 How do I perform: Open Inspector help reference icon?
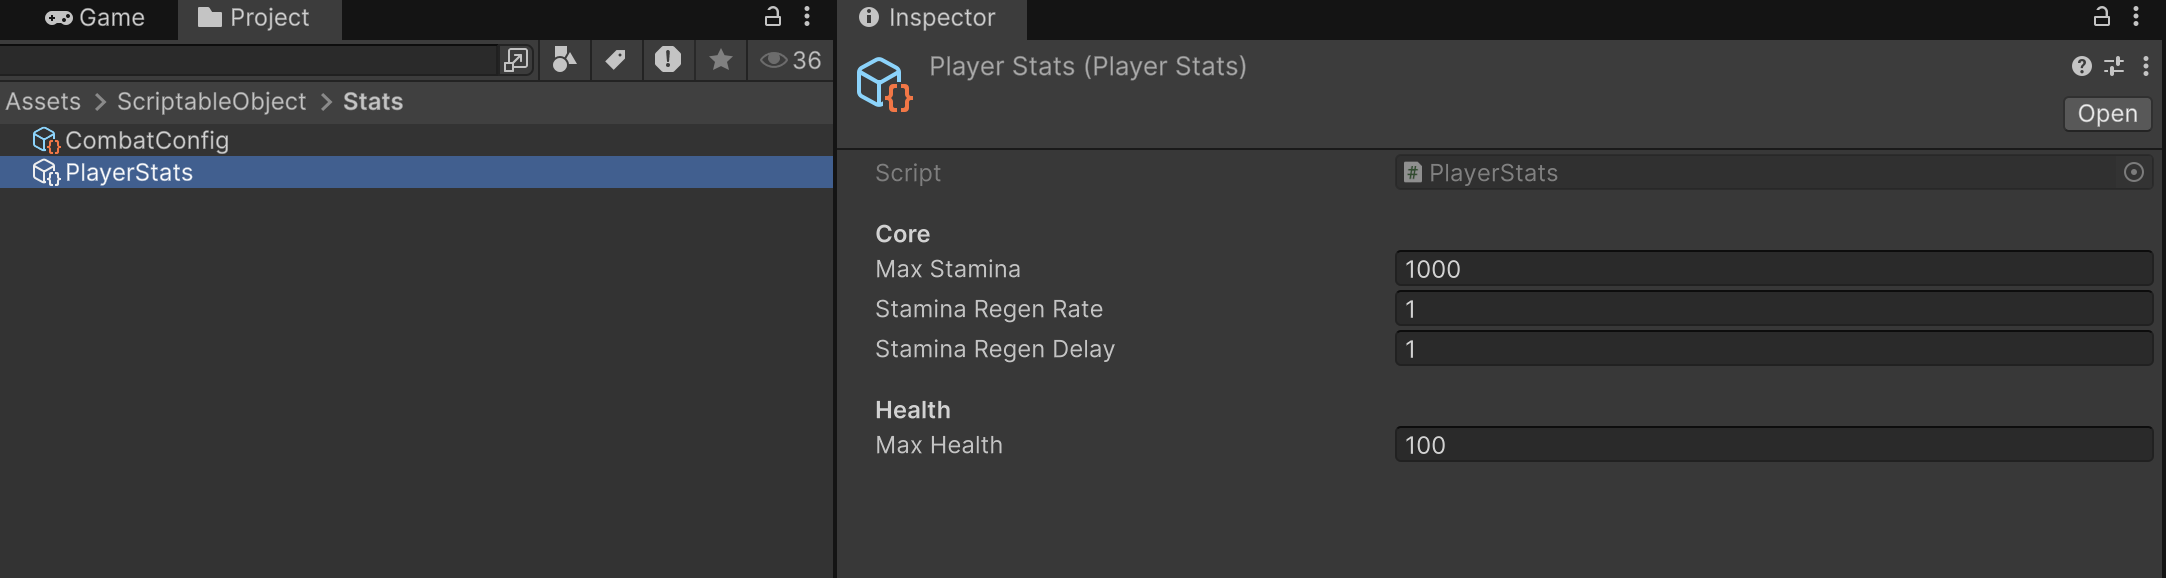2081,66
